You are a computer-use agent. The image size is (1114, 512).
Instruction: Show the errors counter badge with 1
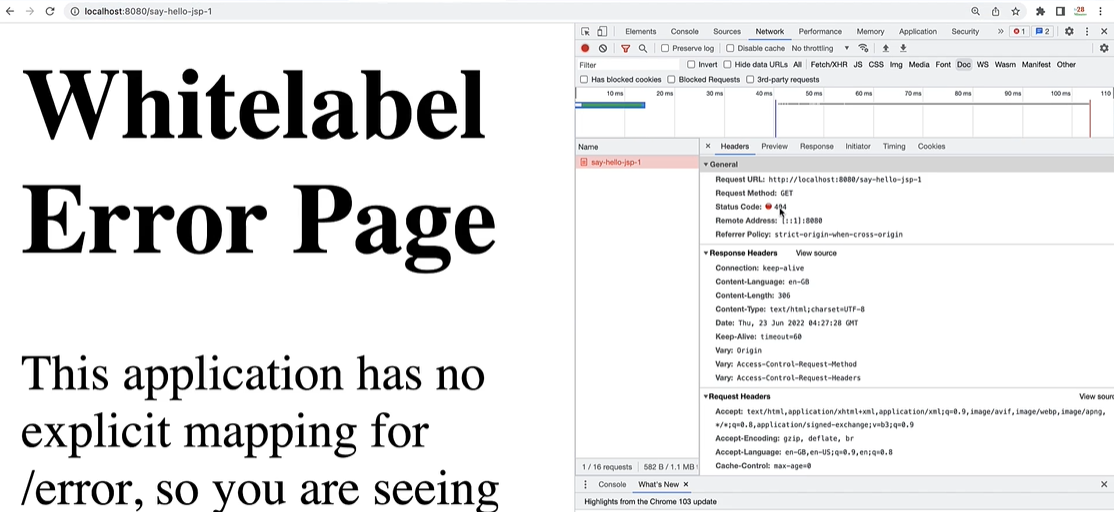click(1019, 31)
